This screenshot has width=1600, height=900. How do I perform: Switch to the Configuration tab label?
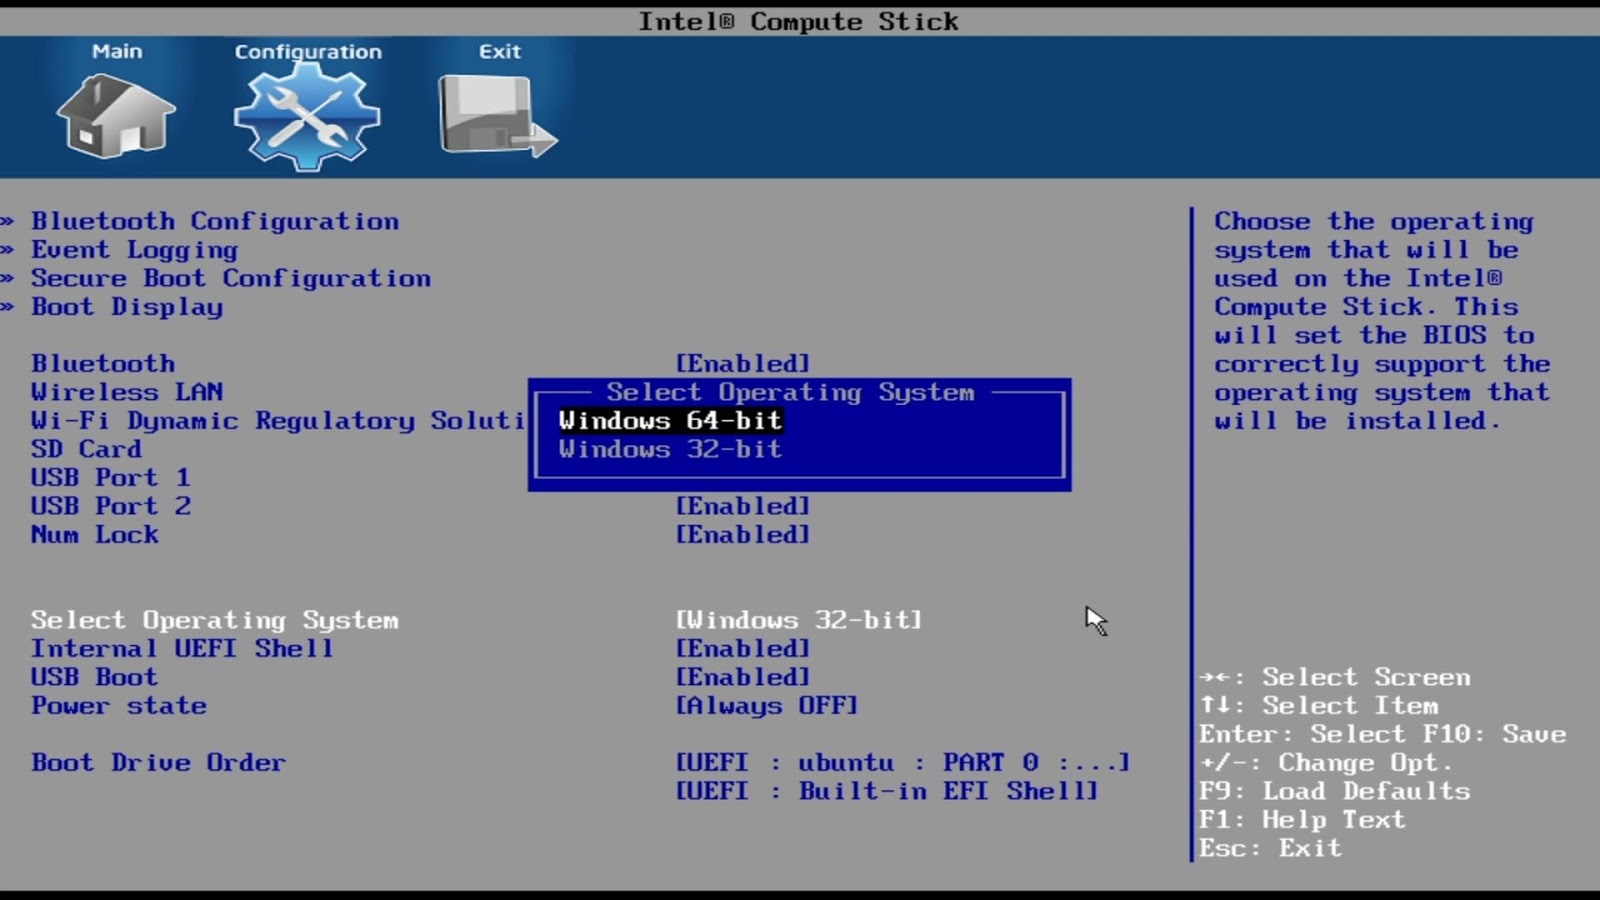pos(308,52)
